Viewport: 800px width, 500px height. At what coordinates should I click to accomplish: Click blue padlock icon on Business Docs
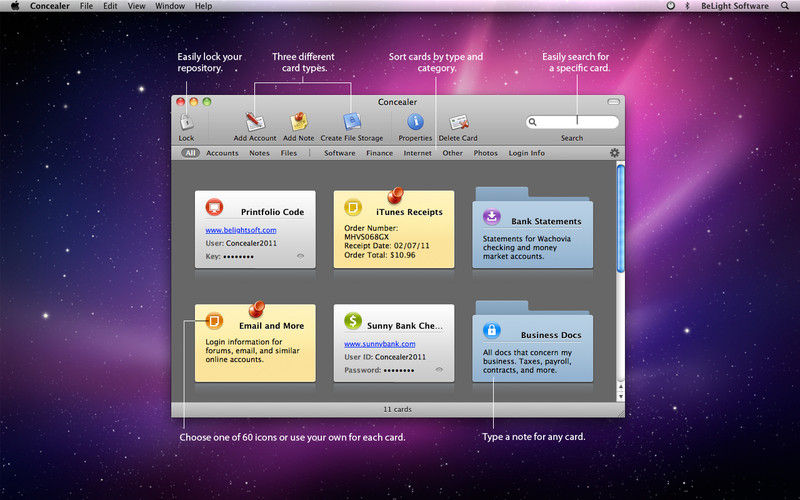pos(492,330)
